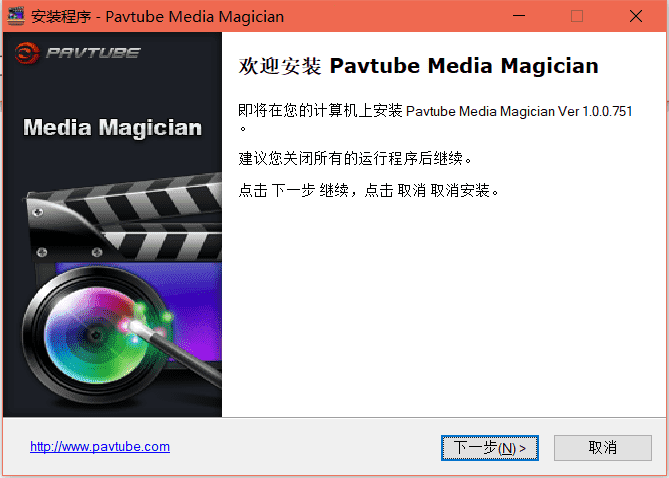The image size is (669, 478).
Task: Click the Media Magician banner title
Action: pos(112,128)
